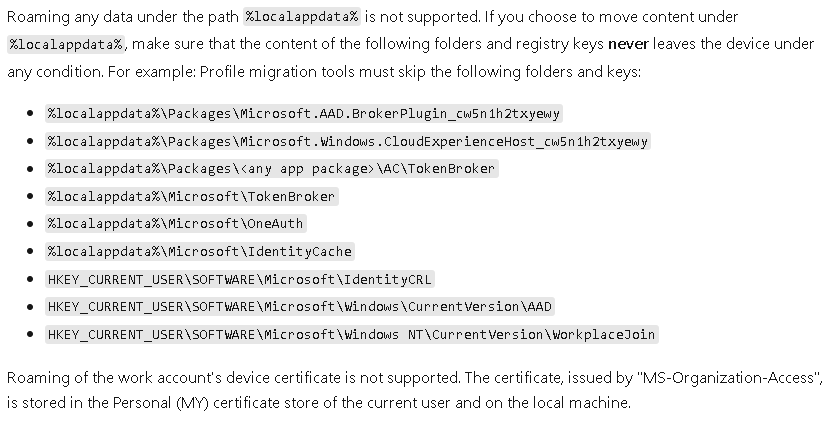
Task: Click the AC\TokenBroker package path
Action: coord(271,168)
